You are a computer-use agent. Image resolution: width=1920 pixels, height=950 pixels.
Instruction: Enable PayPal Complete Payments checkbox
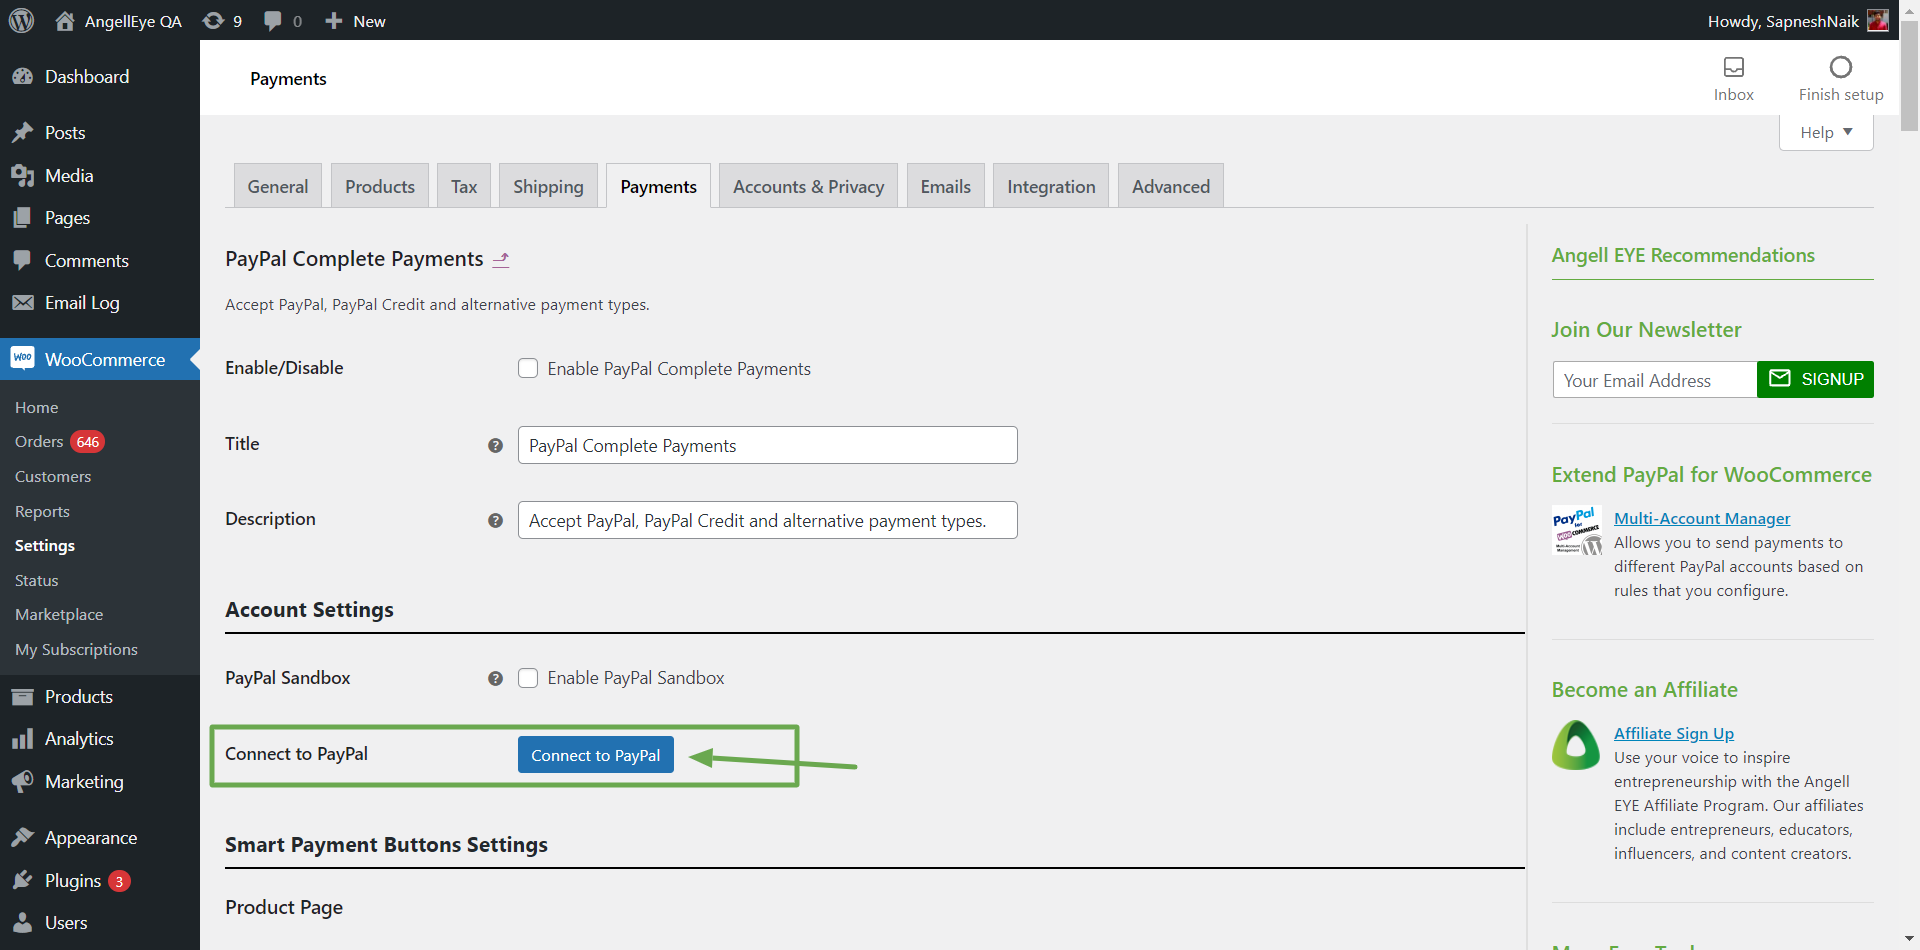[528, 368]
